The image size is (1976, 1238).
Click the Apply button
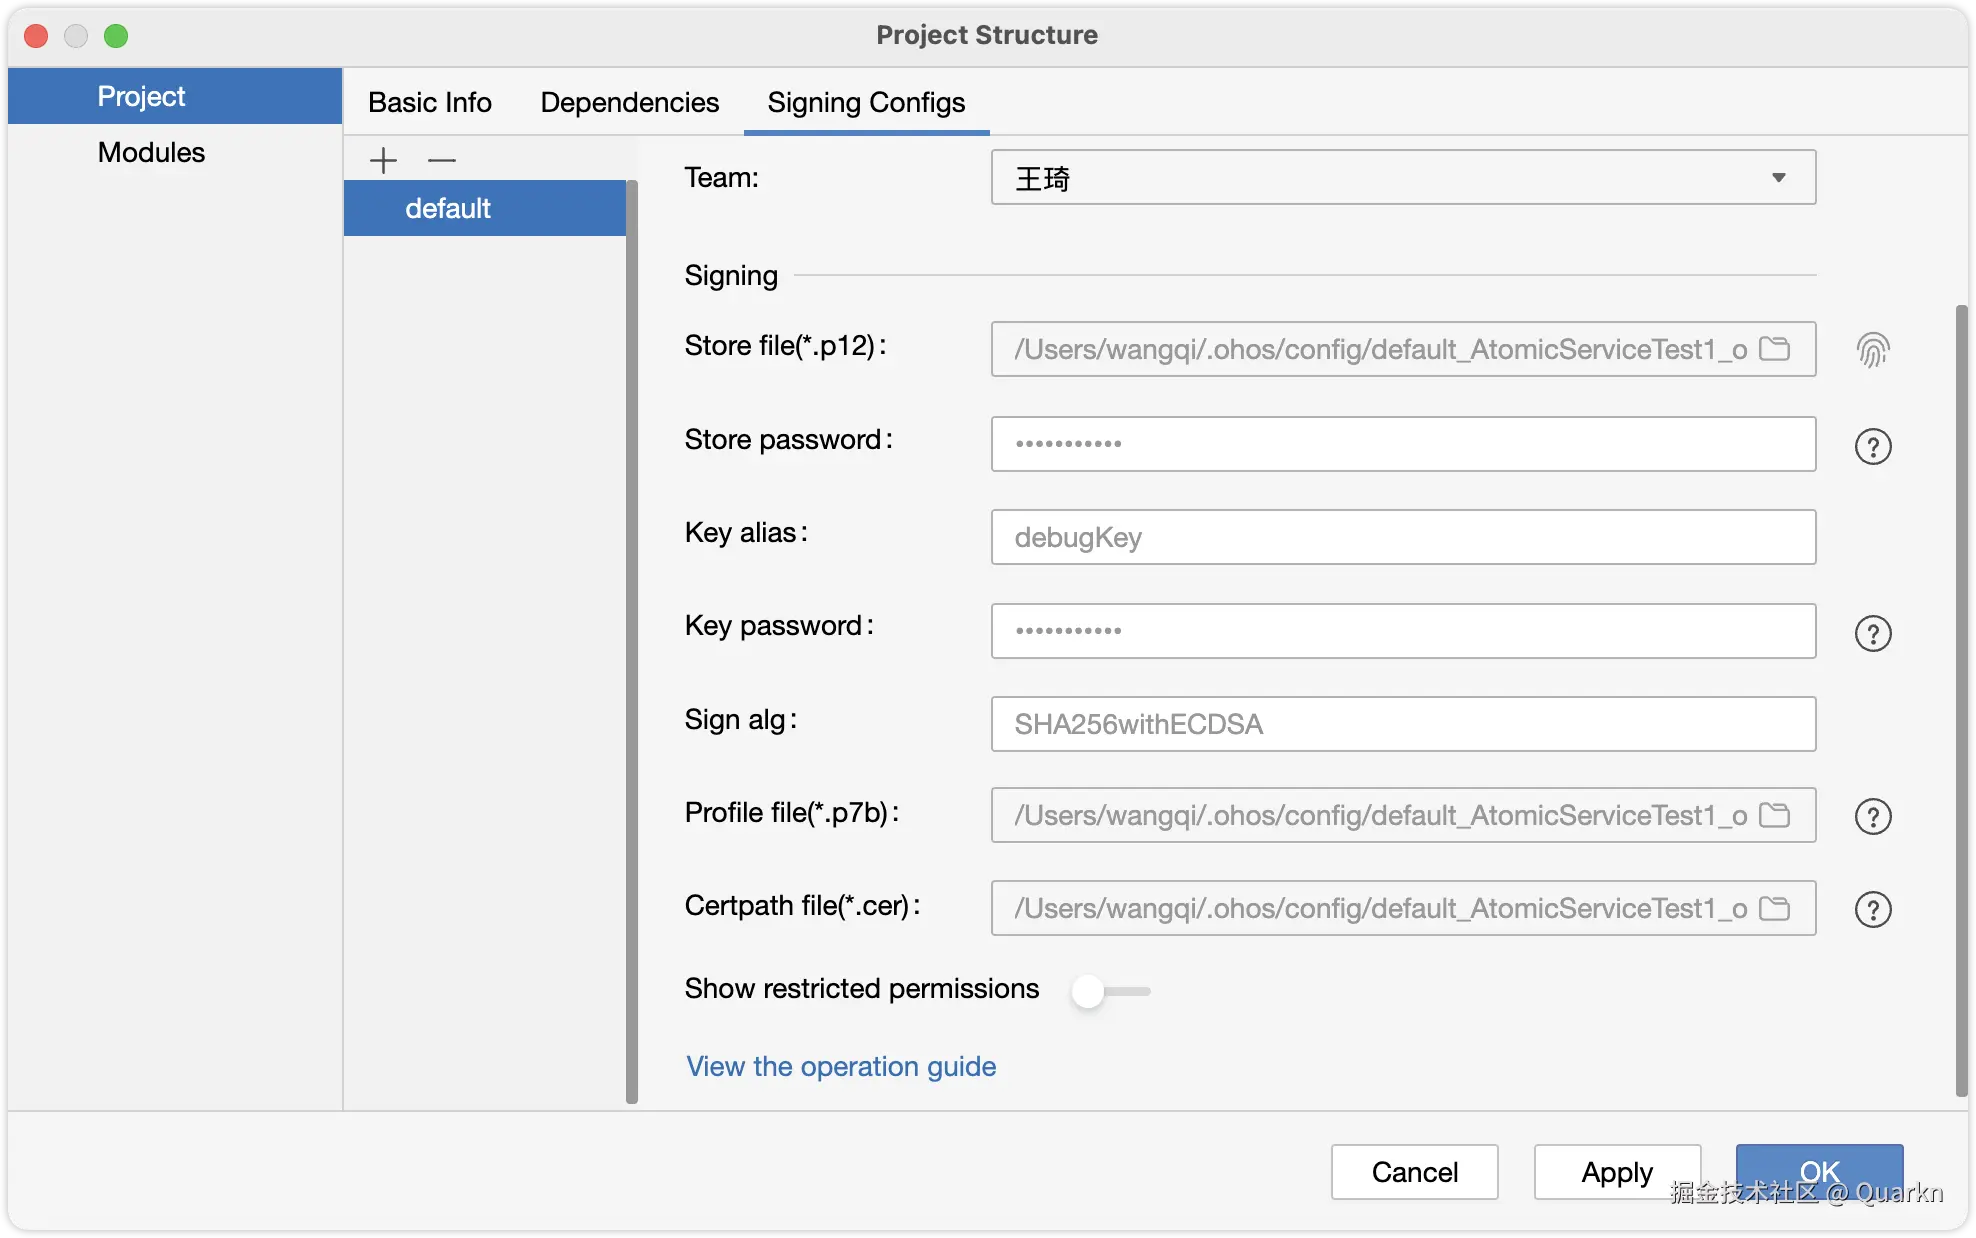click(x=1616, y=1171)
